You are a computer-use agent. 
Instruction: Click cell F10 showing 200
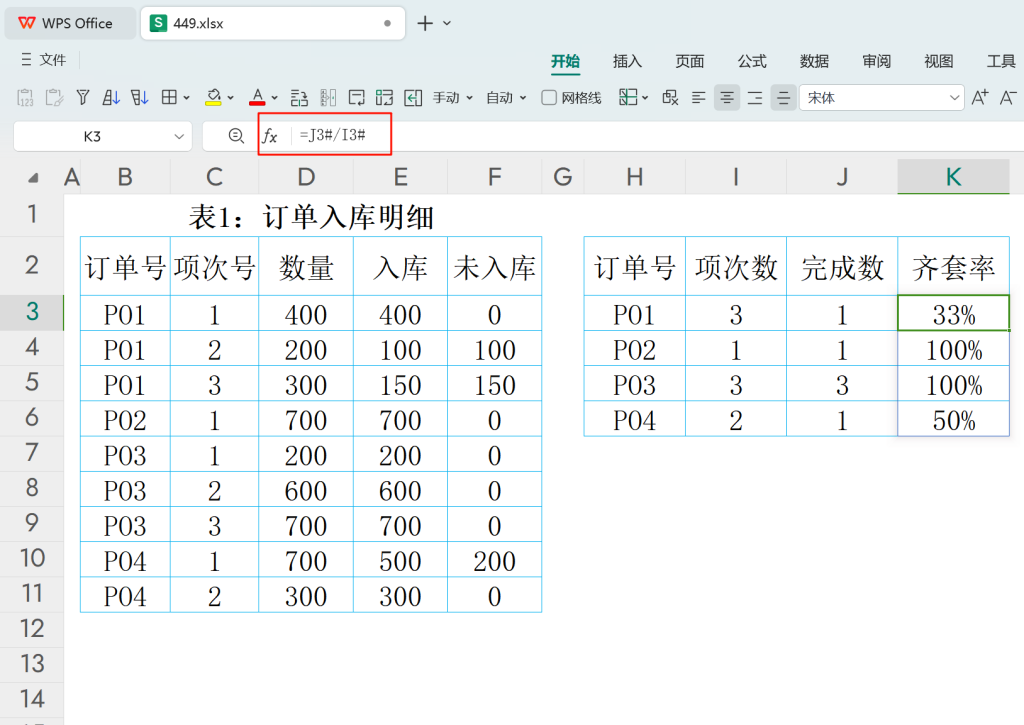(494, 559)
